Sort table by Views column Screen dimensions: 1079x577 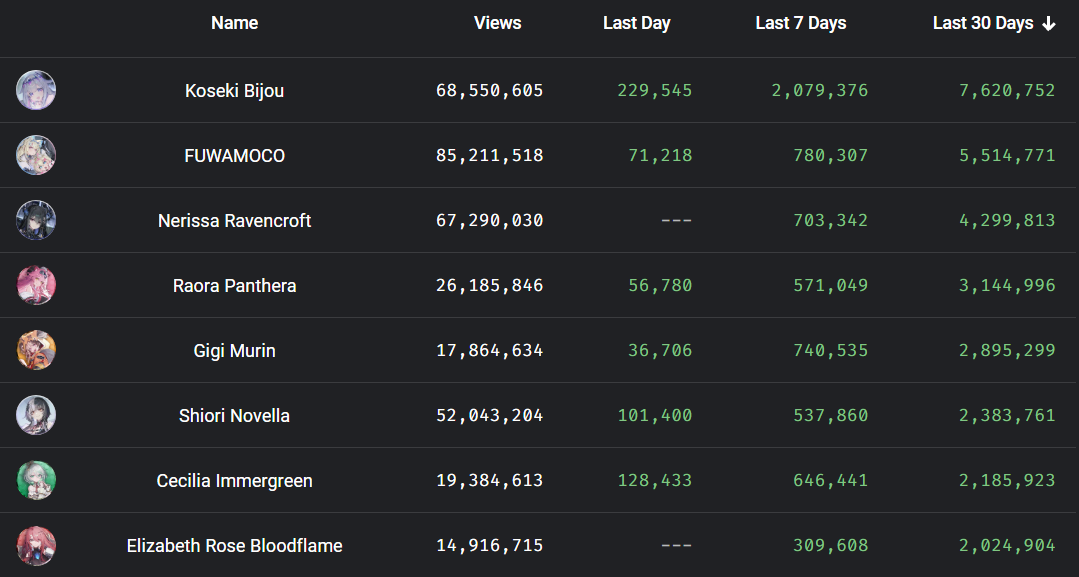[497, 23]
